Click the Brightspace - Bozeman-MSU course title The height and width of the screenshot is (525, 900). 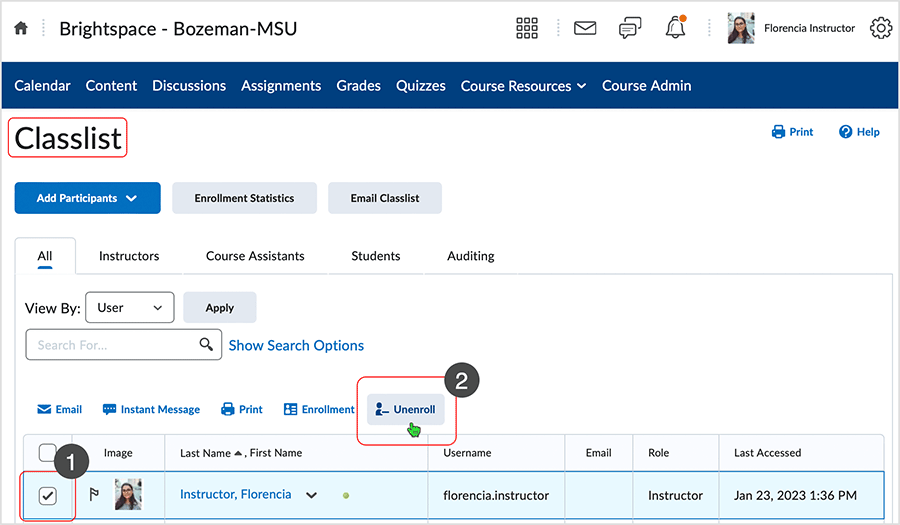(x=178, y=29)
